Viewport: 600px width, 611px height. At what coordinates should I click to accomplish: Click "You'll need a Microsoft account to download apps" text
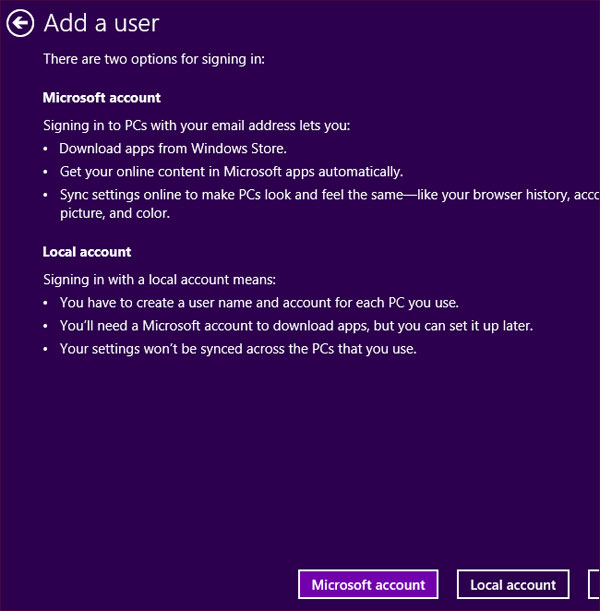[296, 325]
